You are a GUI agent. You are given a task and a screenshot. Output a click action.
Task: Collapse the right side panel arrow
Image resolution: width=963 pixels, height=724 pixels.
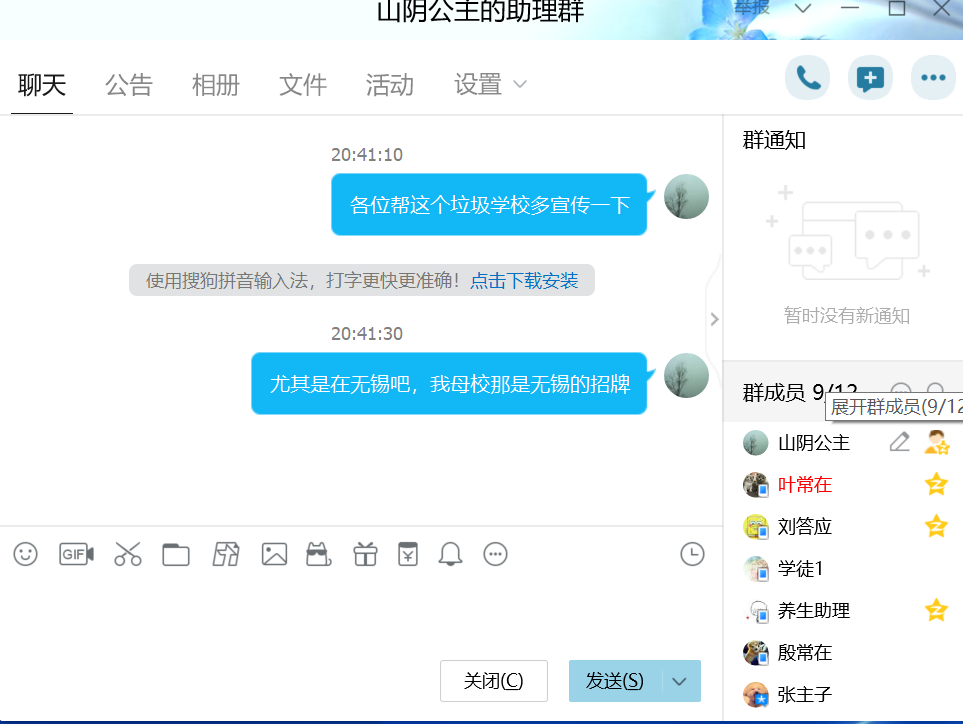(x=714, y=319)
